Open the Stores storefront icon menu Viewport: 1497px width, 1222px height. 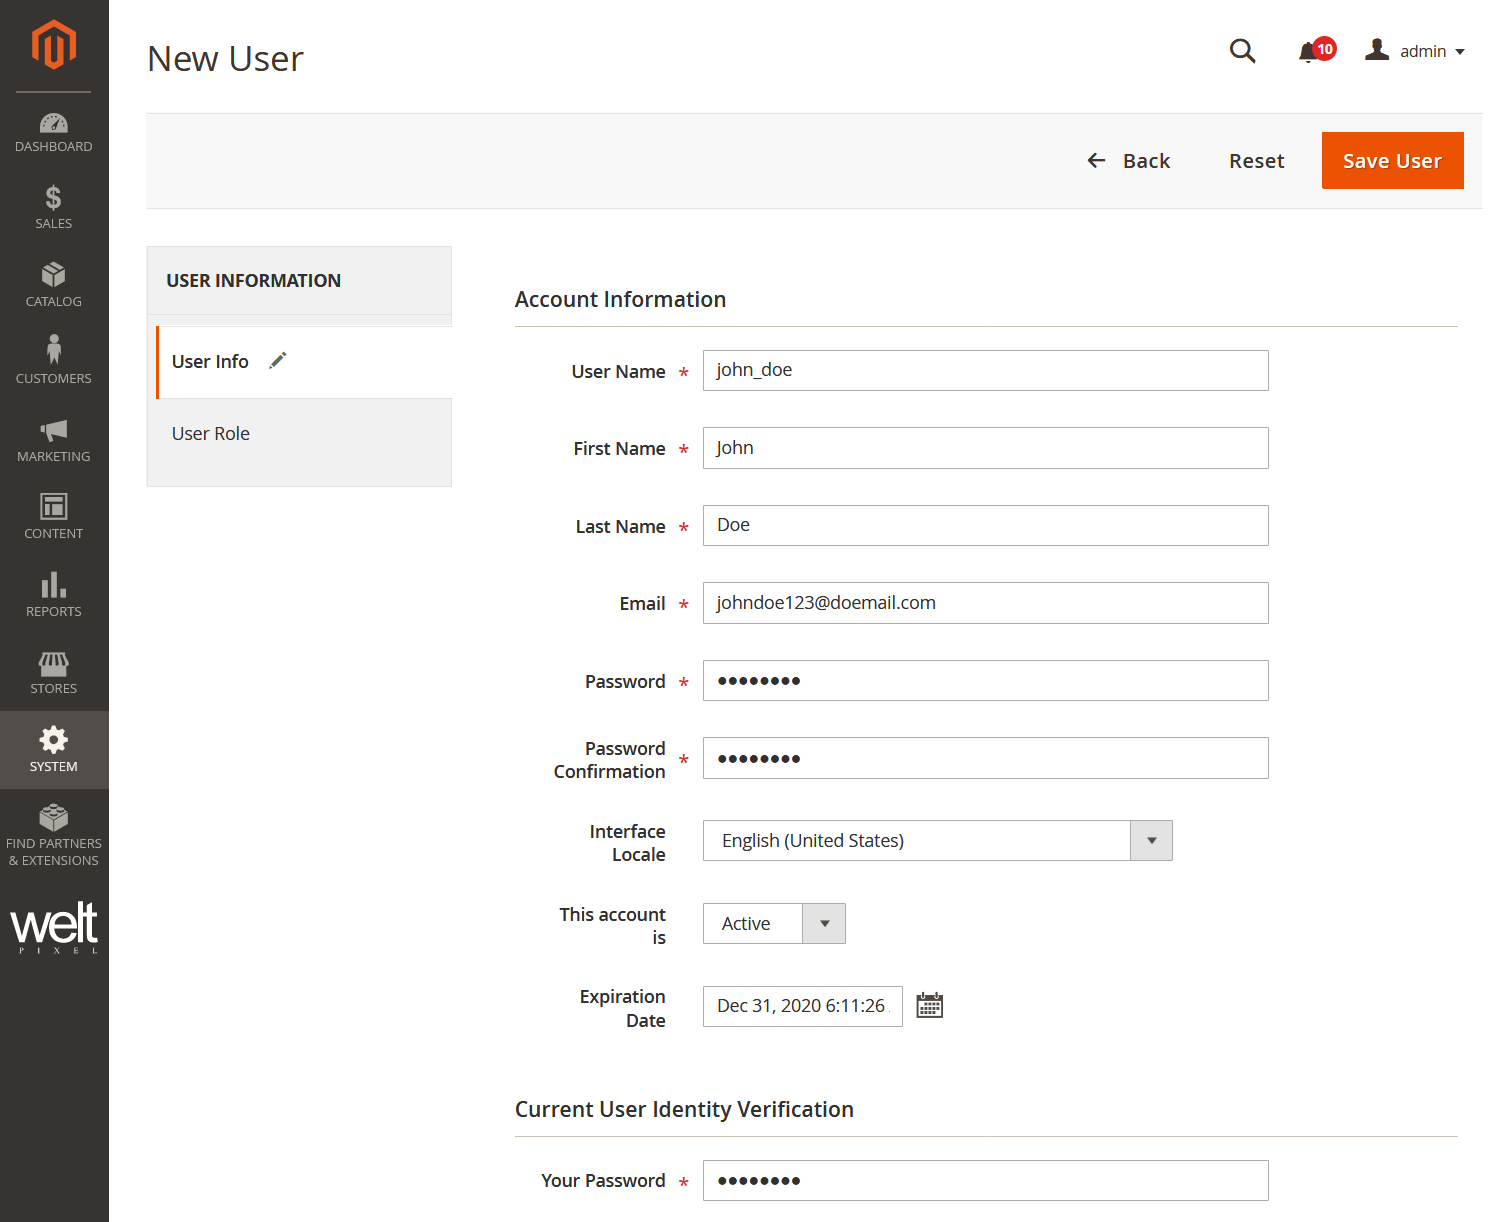pyautogui.click(x=54, y=663)
